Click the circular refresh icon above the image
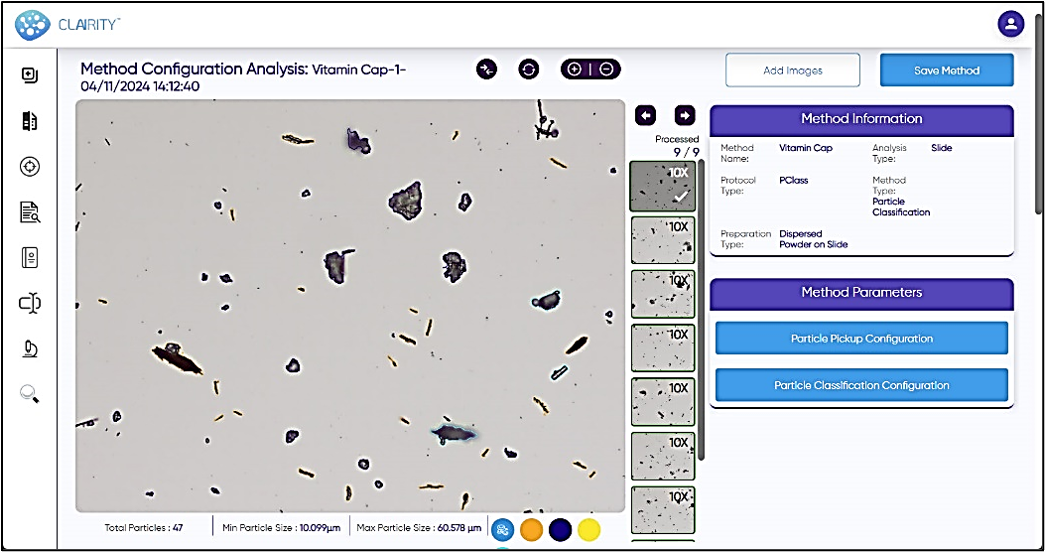1051x556 pixels. coord(529,69)
